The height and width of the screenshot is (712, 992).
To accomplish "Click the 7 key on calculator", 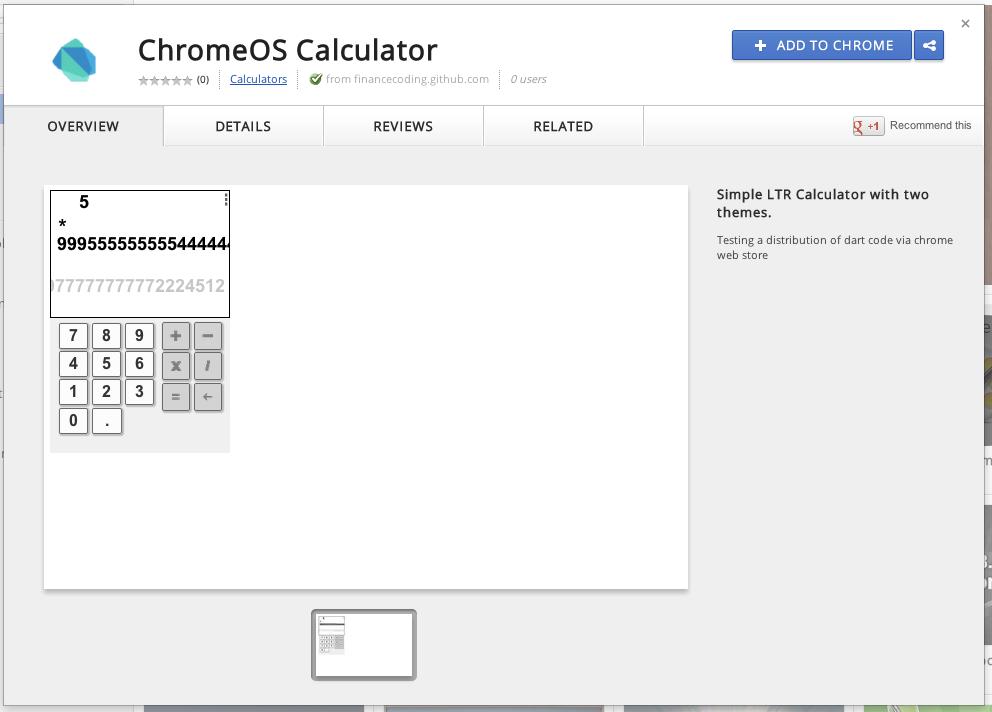I will click(x=73, y=335).
